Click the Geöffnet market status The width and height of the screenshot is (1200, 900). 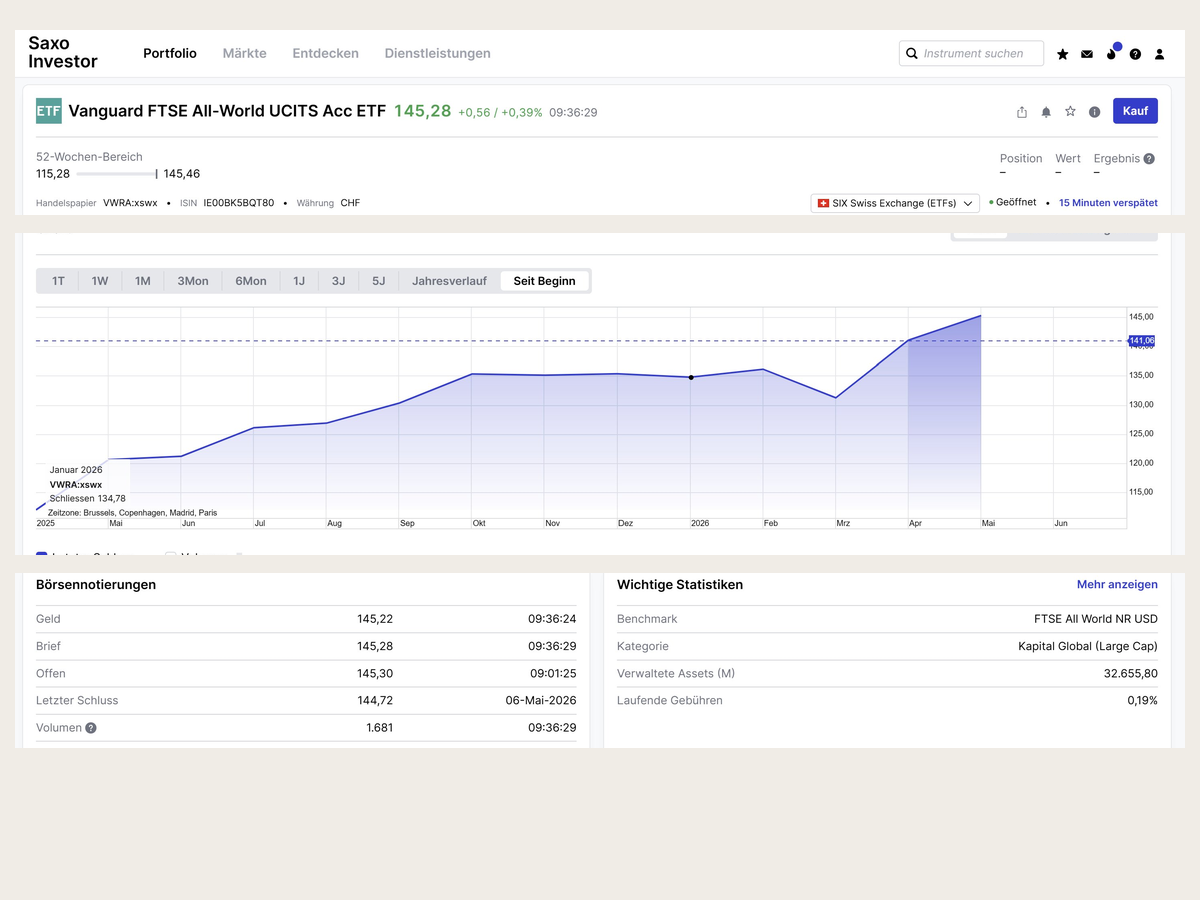pyautogui.click(x=1013, y=203)
